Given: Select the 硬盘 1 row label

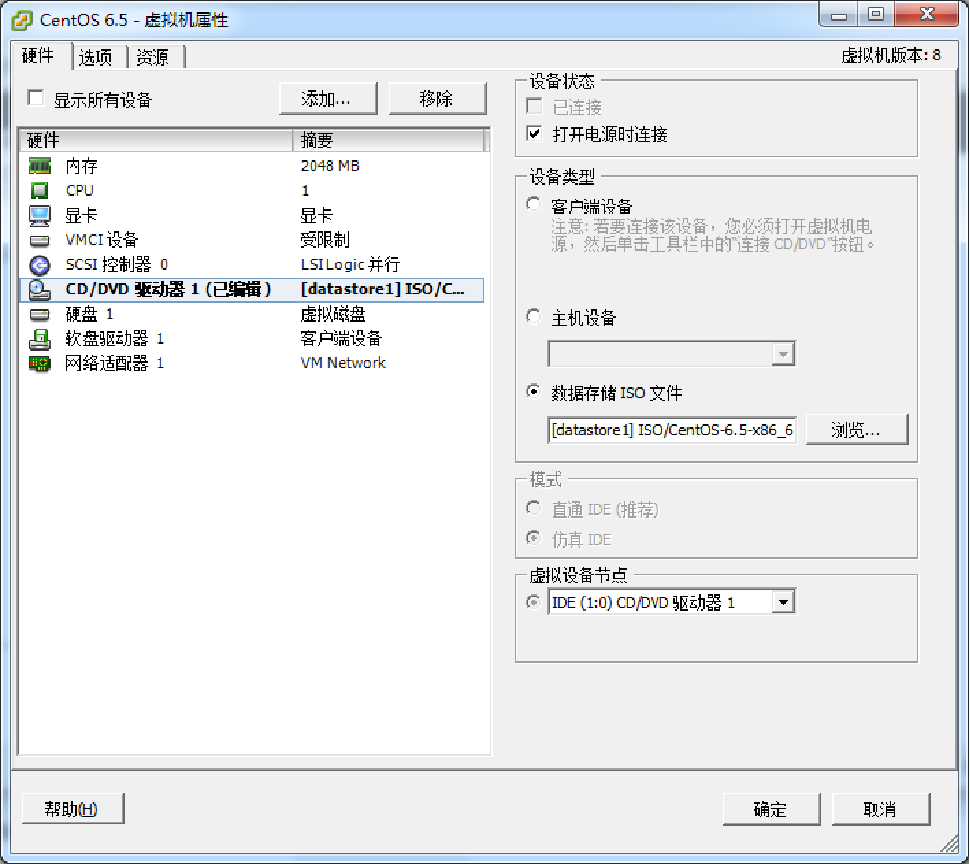Looking at the screenshot, I should (90, 314).
